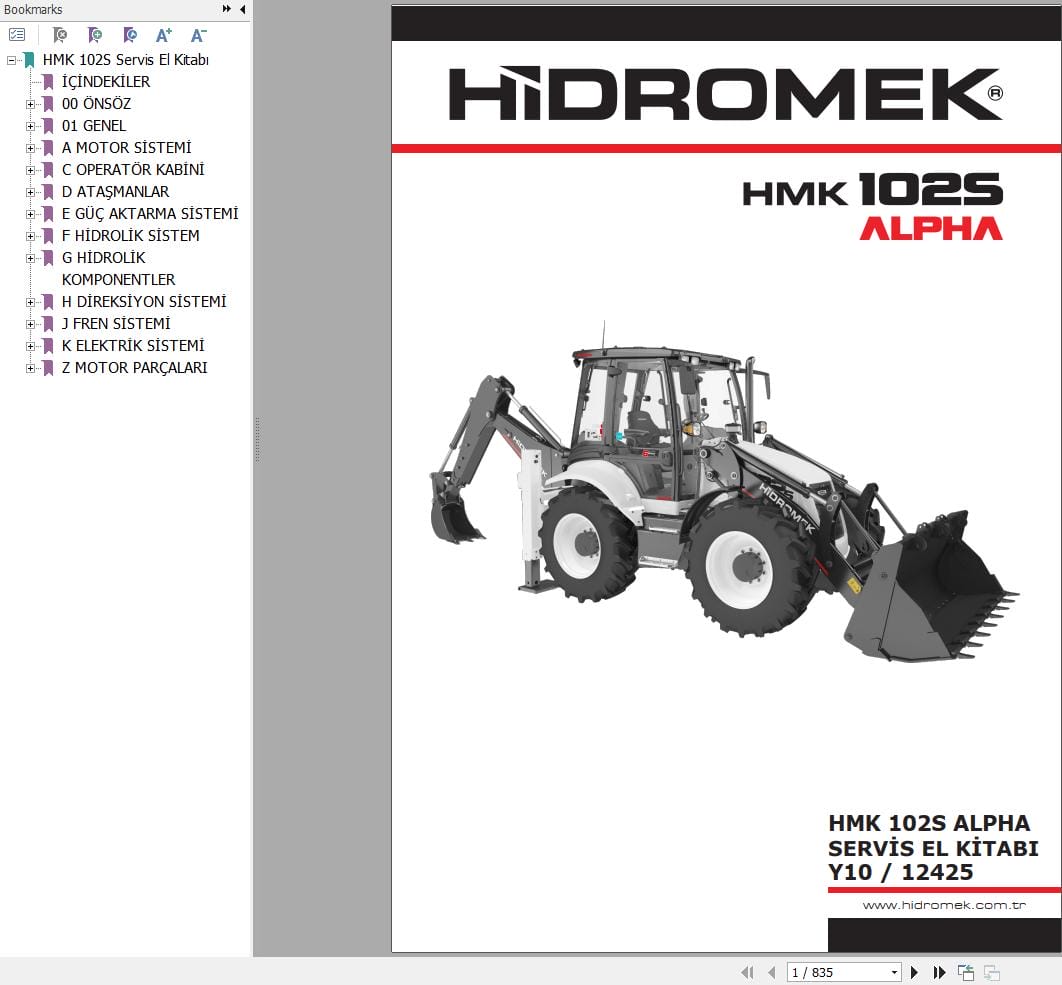
Task: Open the 01 GENEL bookmark
Action: pyautogui.click(x=93, y=125)
